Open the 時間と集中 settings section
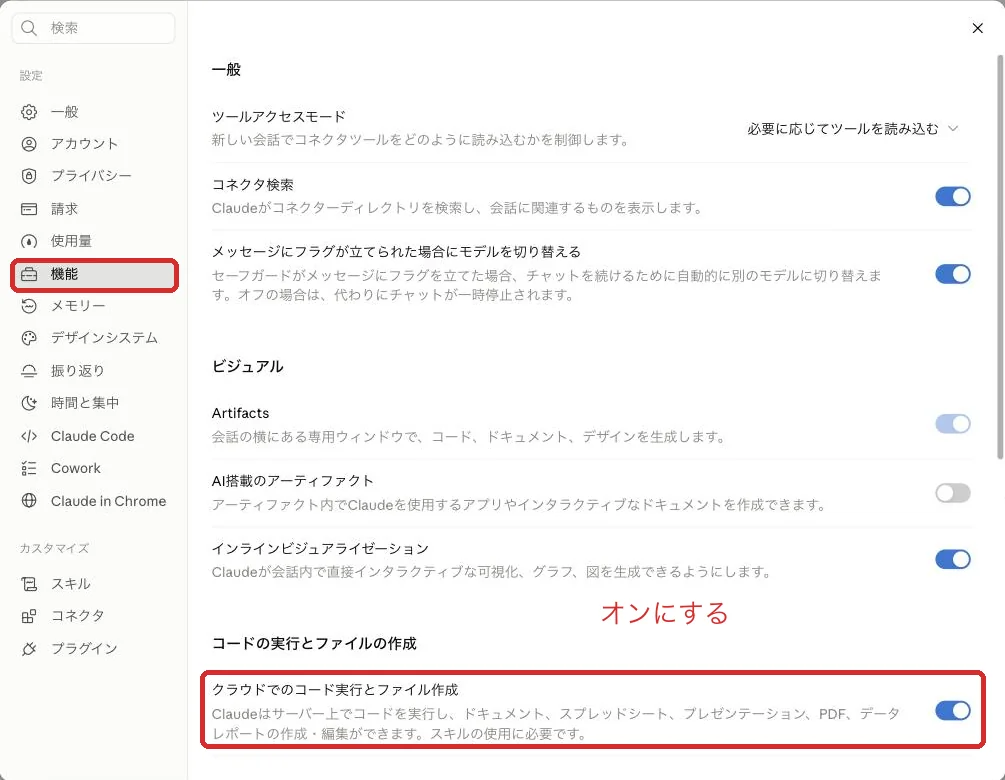Screen dimensions: 1005x780 (x=94, y=403)
